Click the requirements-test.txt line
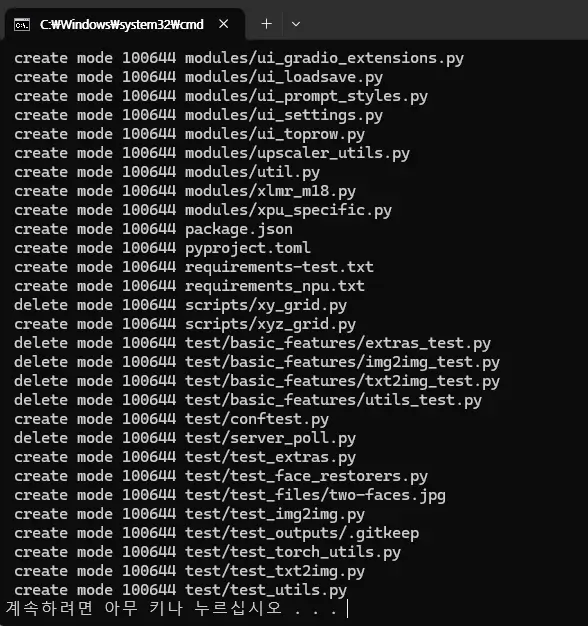The image size is (588, 626). (194, 267)
